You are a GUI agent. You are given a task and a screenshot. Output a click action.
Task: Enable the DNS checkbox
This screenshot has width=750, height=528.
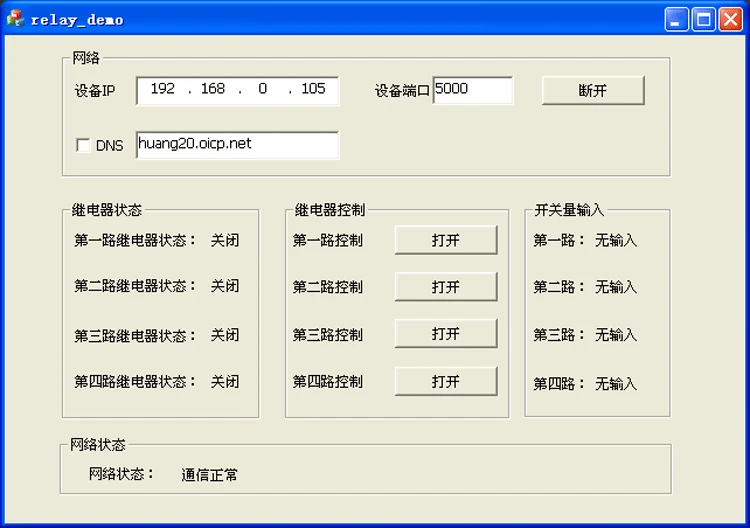pyautogui.click(x=83, y=145)
